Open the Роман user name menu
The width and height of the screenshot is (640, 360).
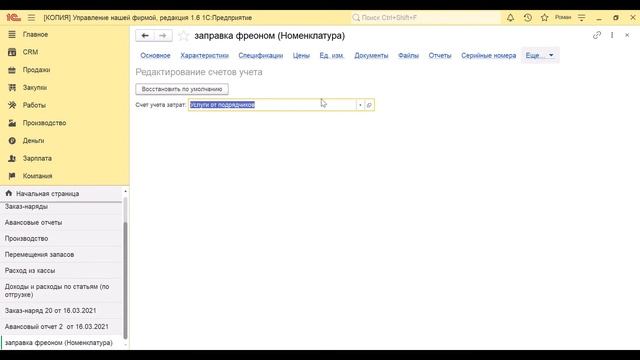(563, 18)
